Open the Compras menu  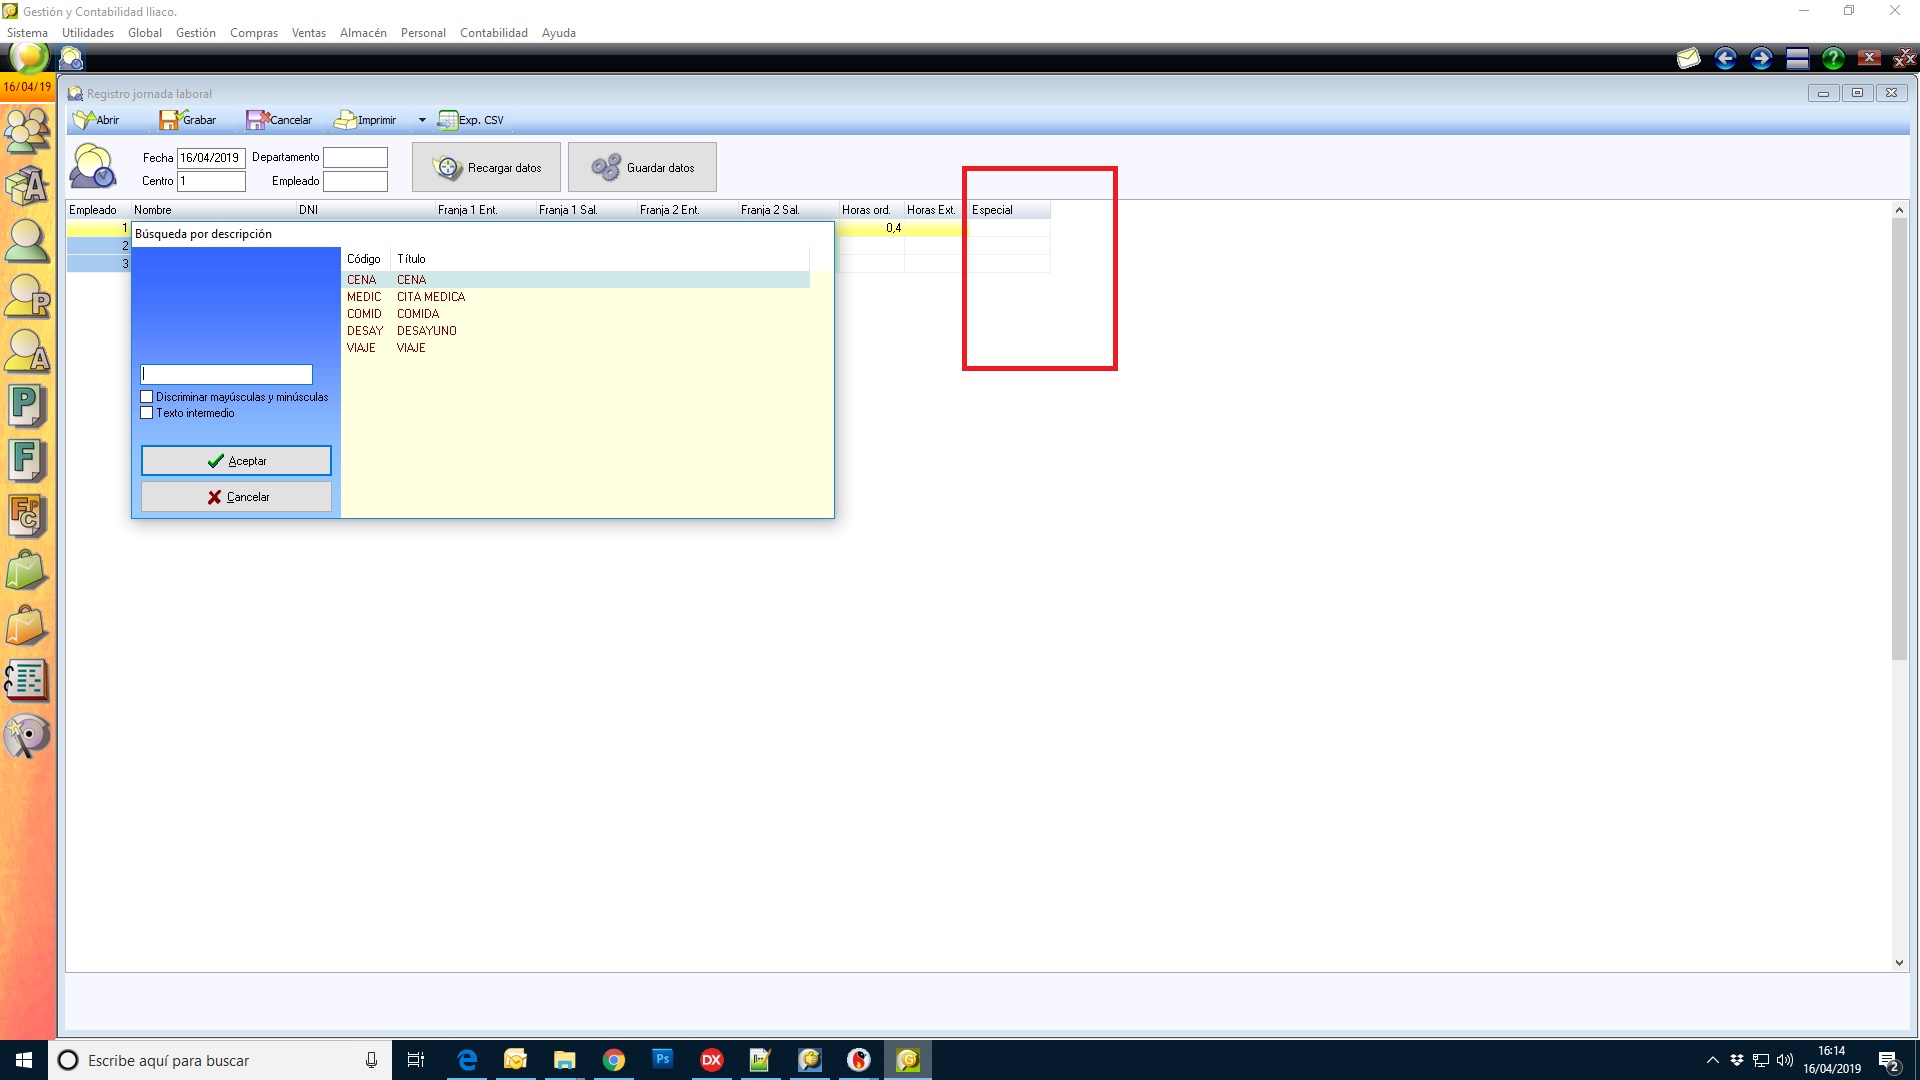coord(254,33)
